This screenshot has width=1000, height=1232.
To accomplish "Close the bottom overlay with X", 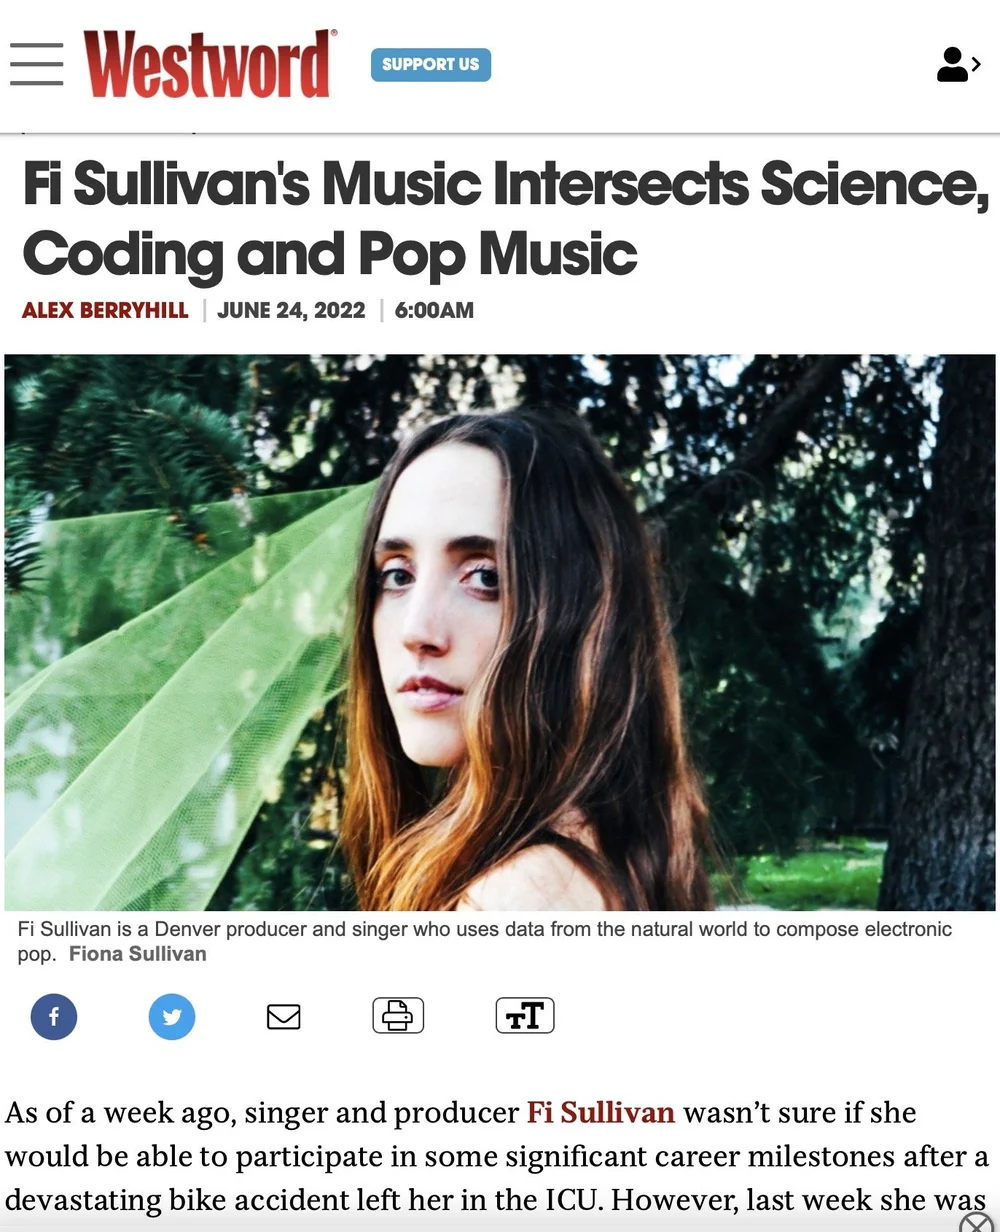I will coord(976,1222).
